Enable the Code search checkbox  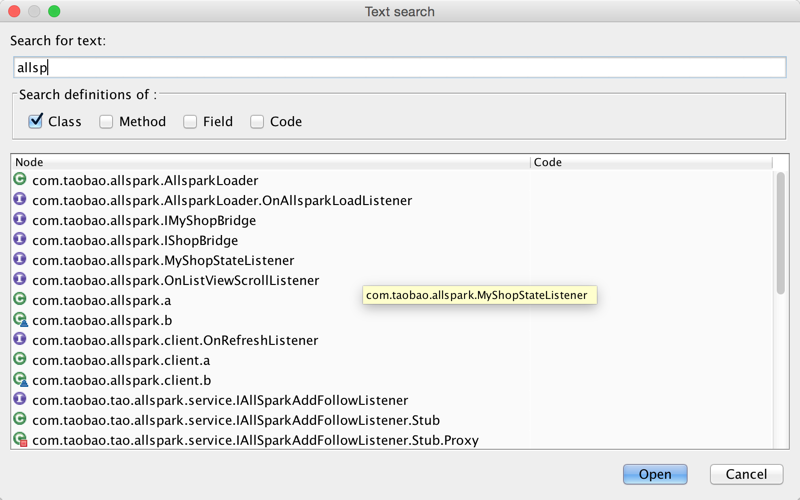click(257, 122)
